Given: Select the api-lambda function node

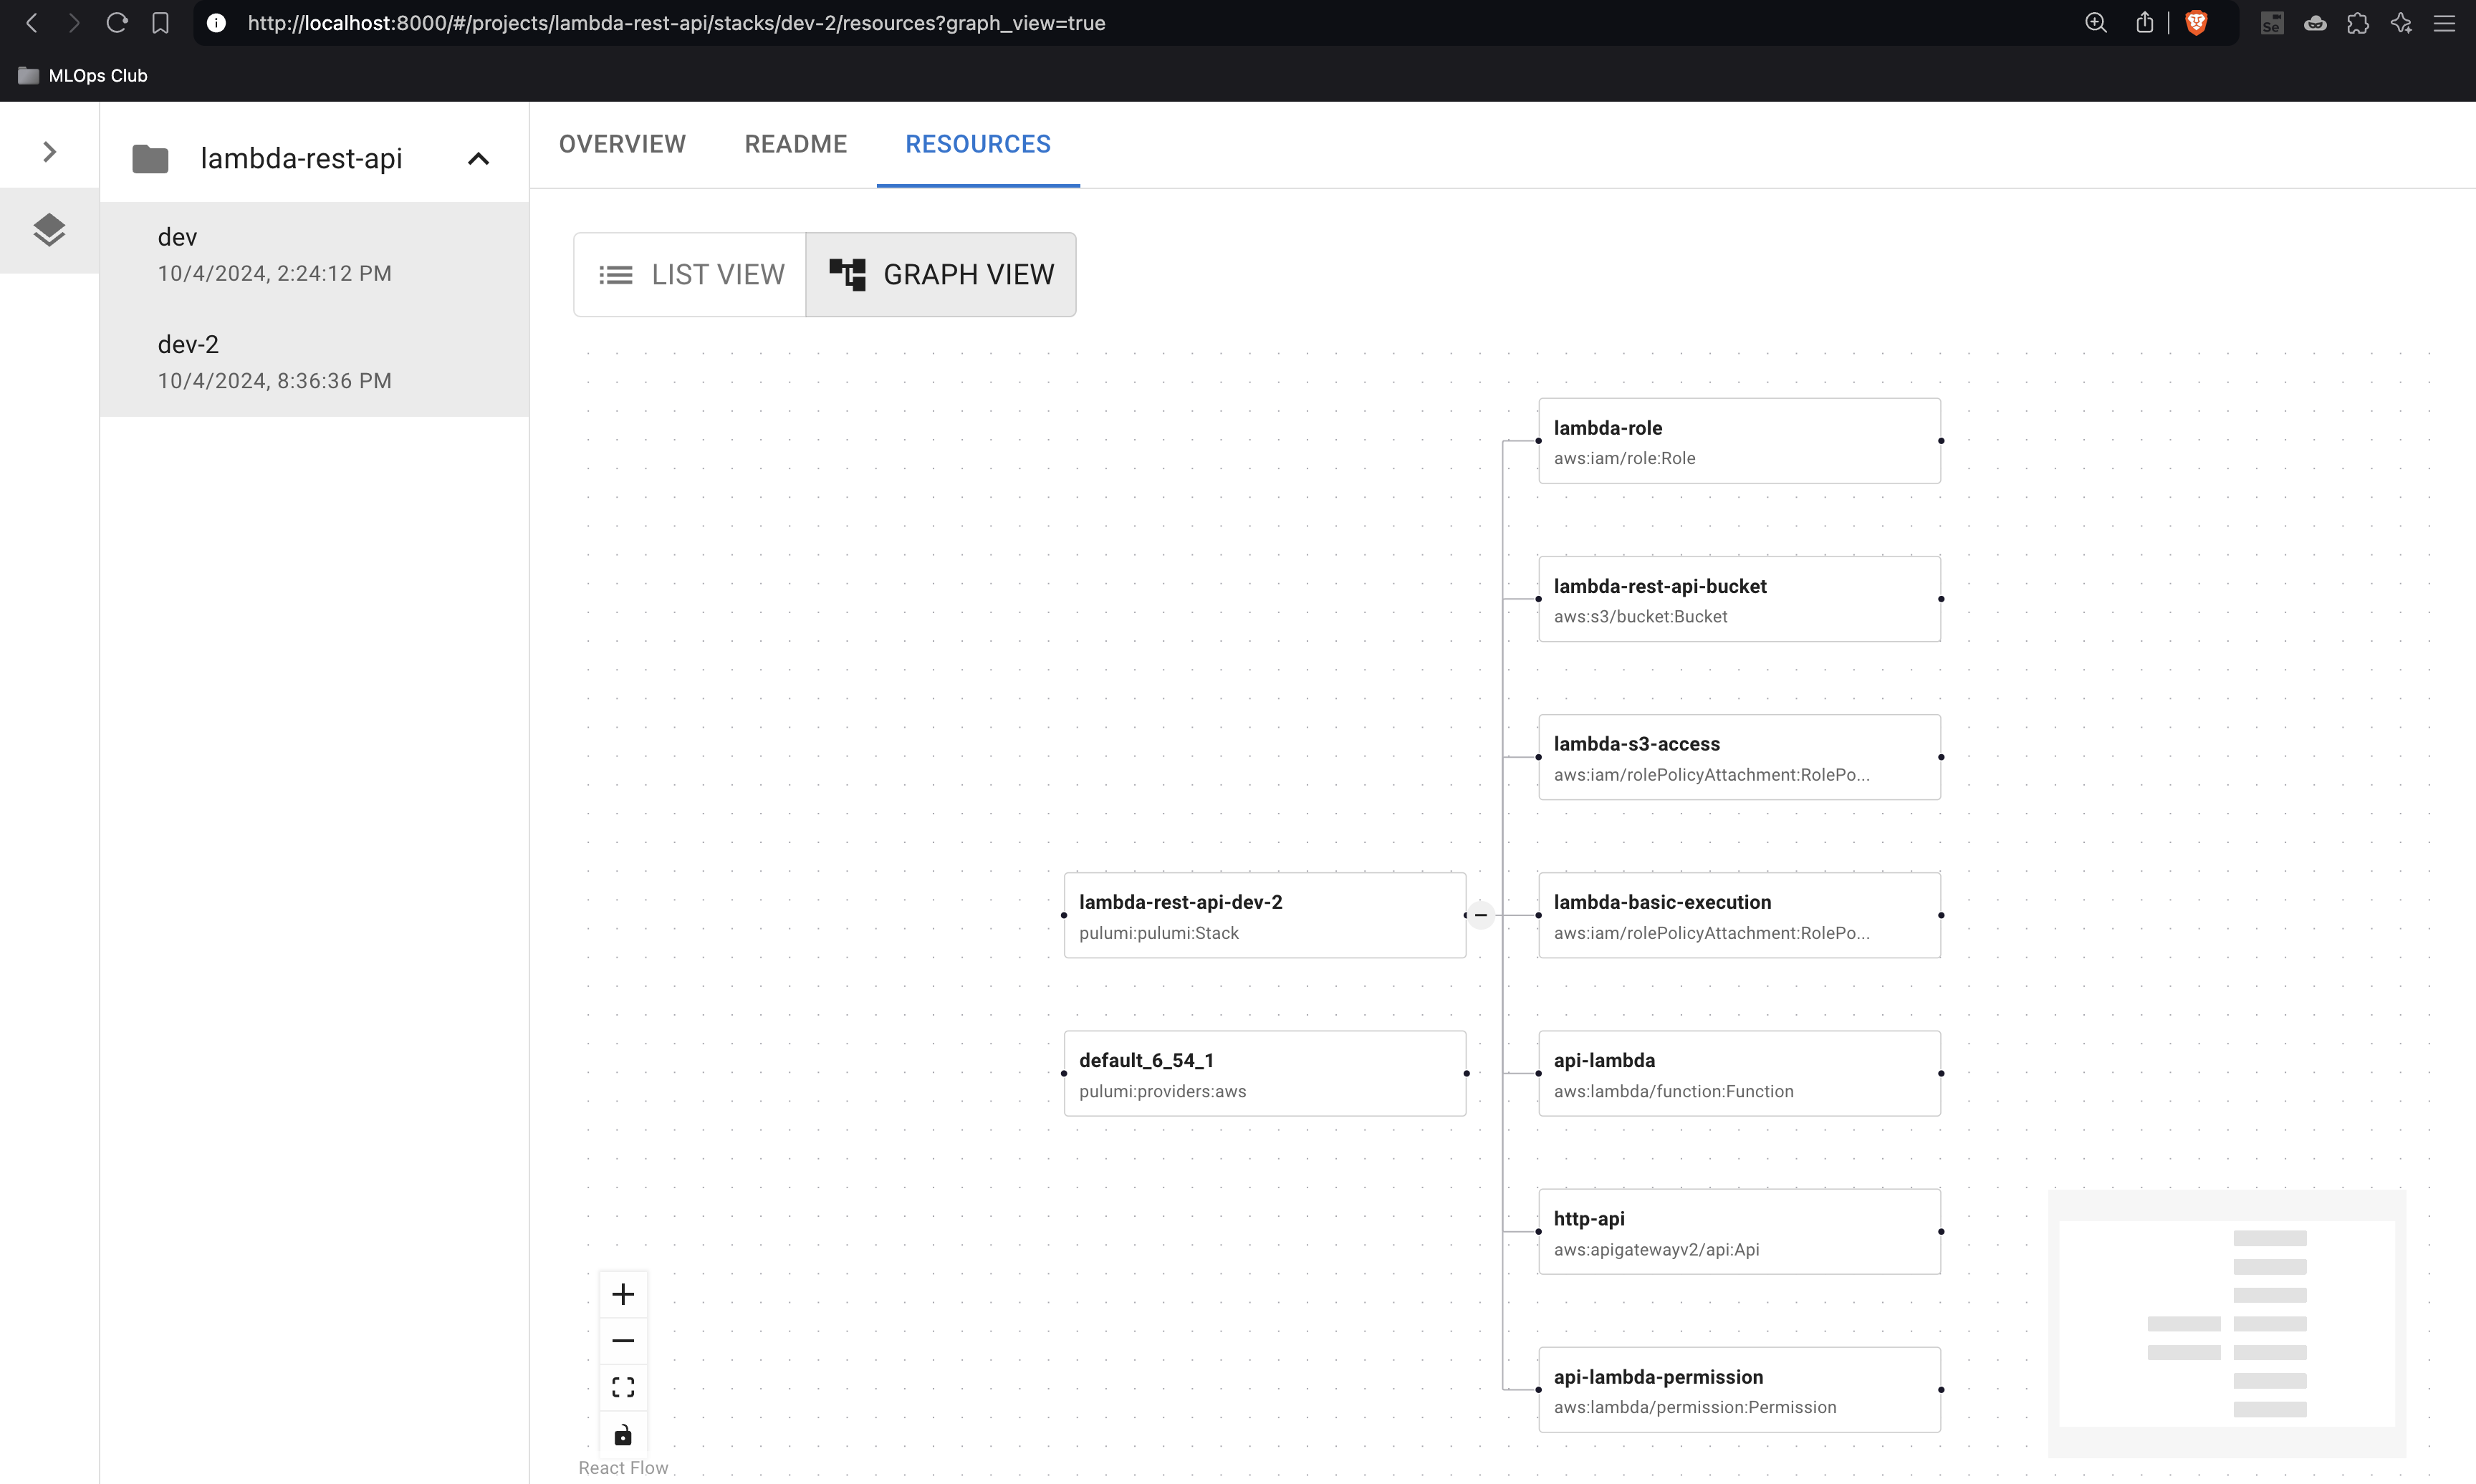Looking at the screenshot, I should (x=1739, y=1073).
